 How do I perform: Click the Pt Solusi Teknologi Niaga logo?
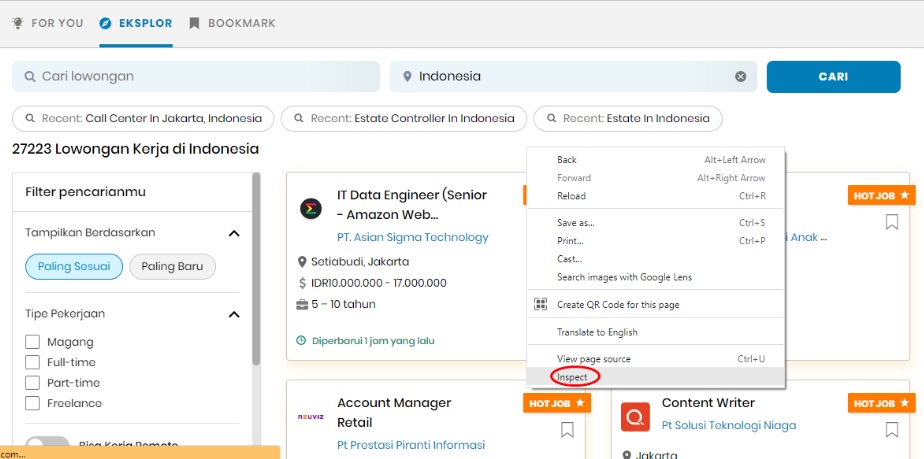coord(635,416)
